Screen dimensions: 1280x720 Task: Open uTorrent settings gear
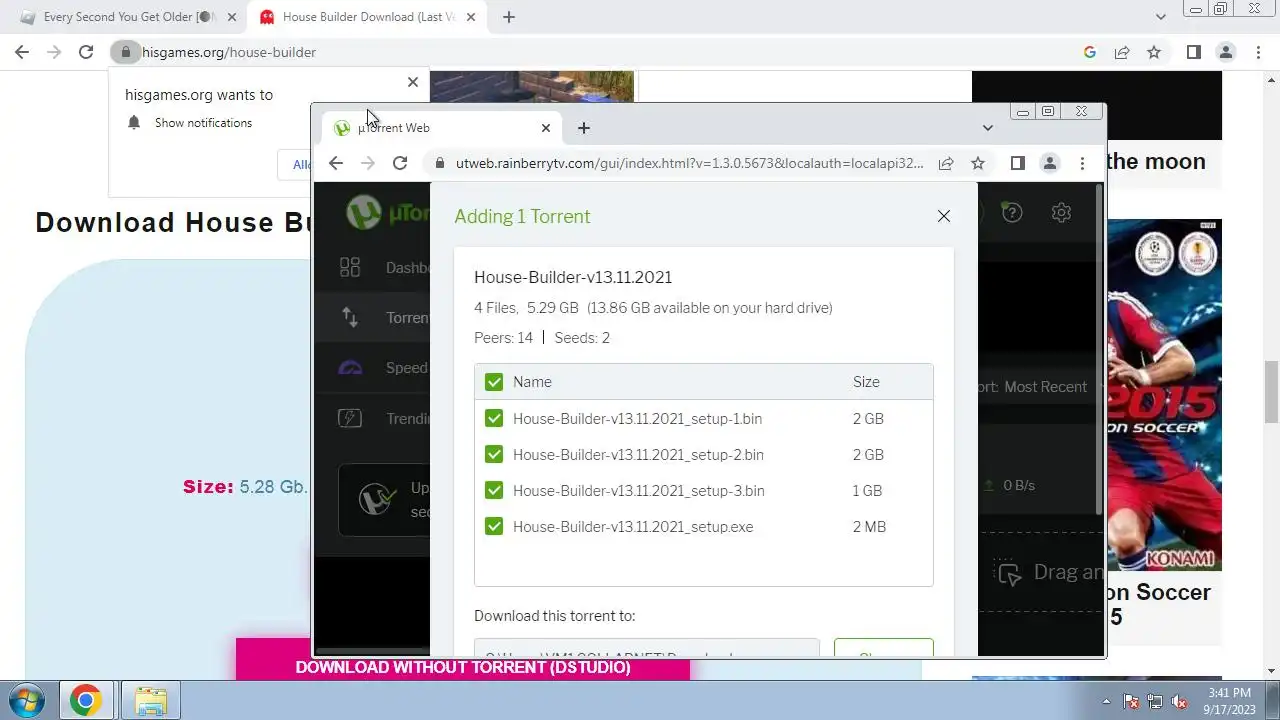(1061, 212)
